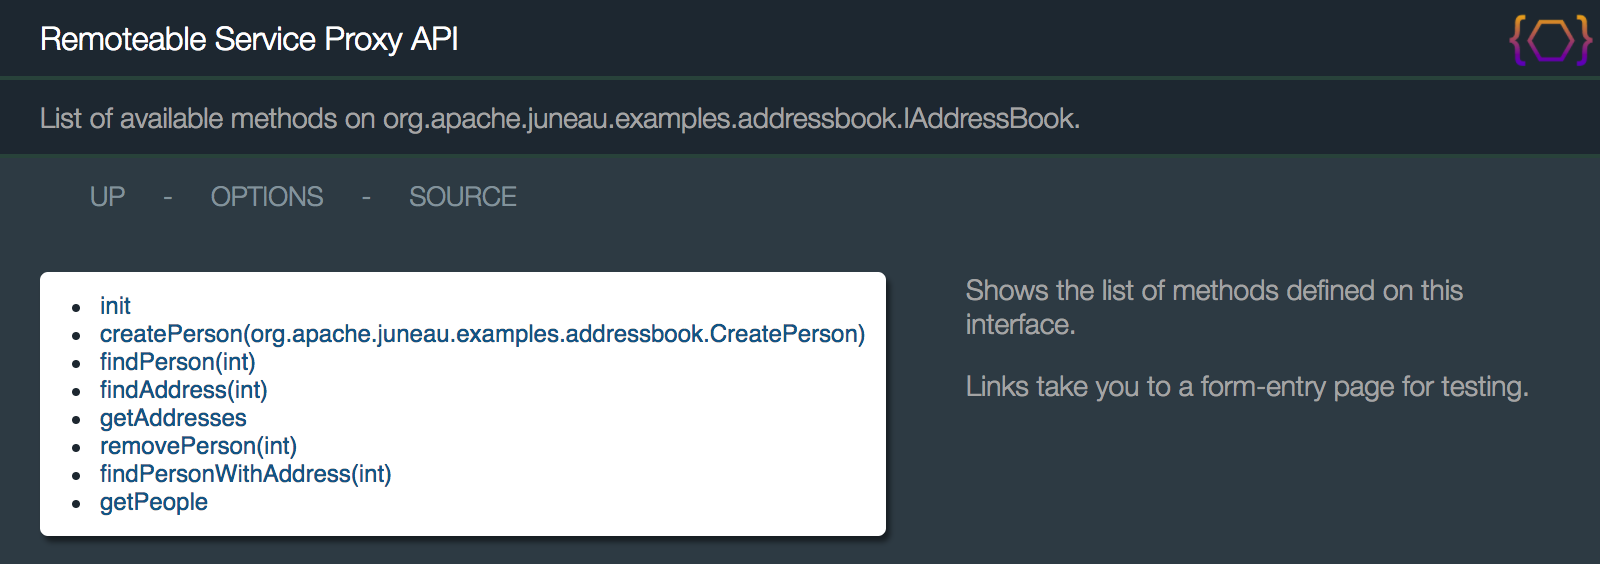
Task: Choose the removePerson(int) method link
Action: (198, 446)
